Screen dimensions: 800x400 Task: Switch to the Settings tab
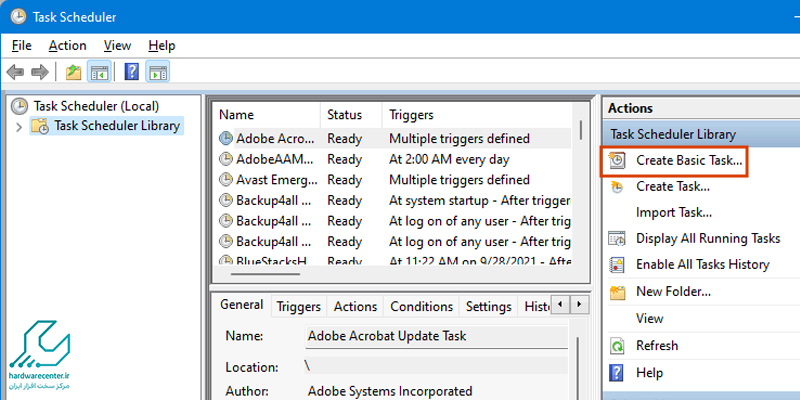tap(488, 307)
